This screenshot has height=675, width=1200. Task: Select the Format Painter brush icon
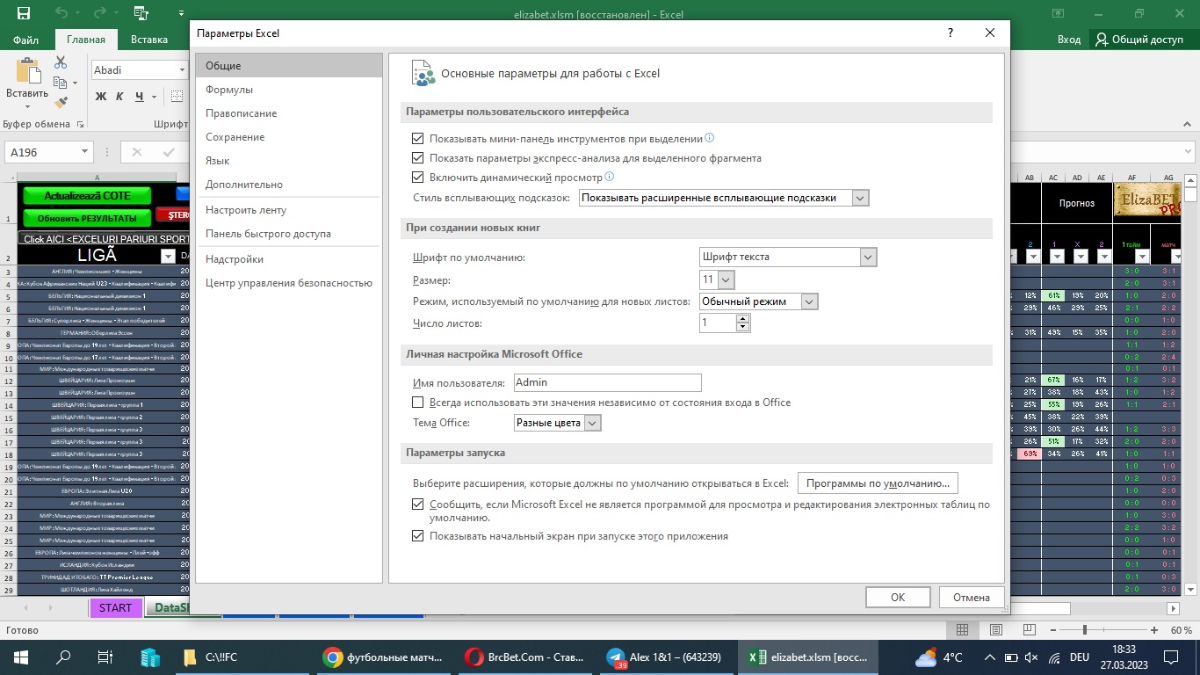pos(60,101)
